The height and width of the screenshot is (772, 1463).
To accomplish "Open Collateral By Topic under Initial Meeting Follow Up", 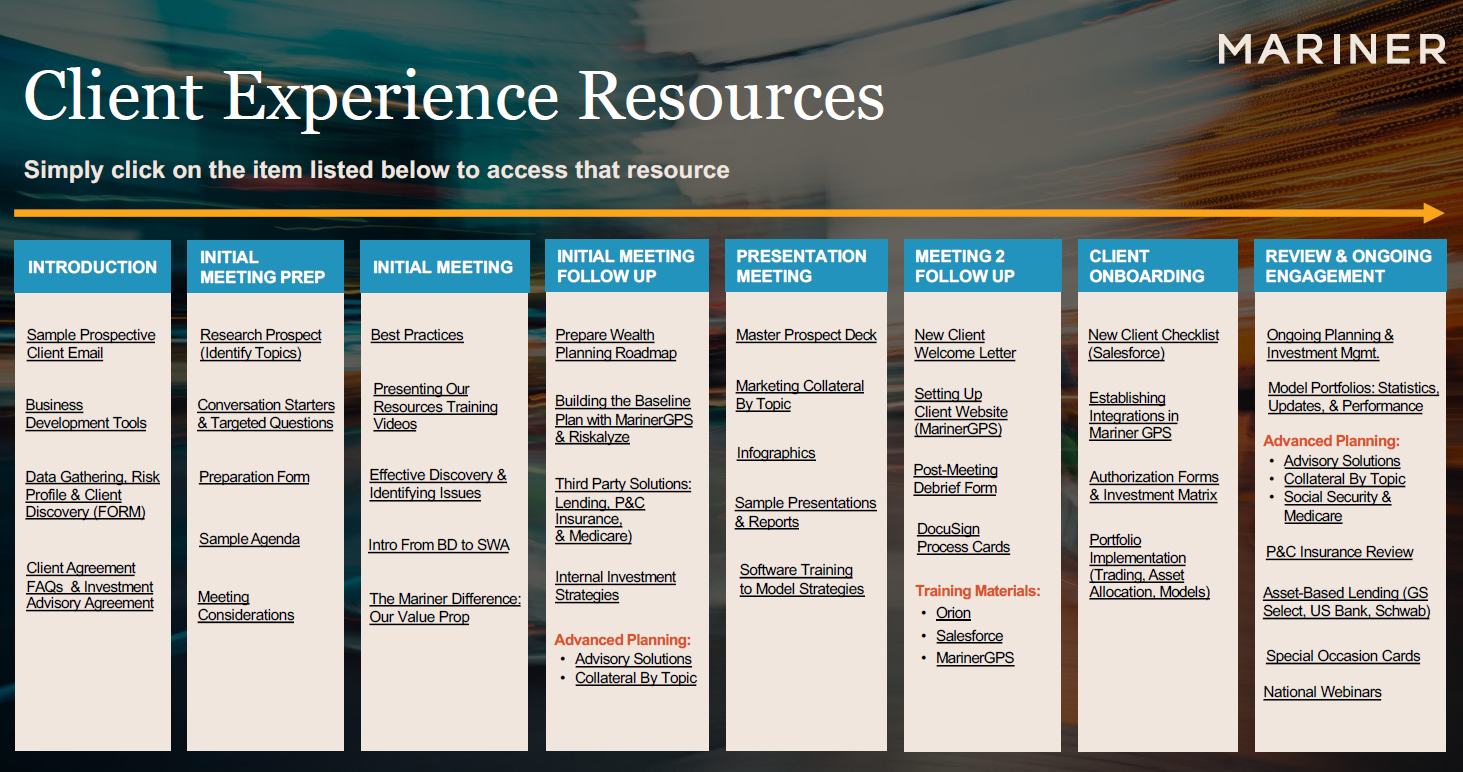I will point(636,678).
